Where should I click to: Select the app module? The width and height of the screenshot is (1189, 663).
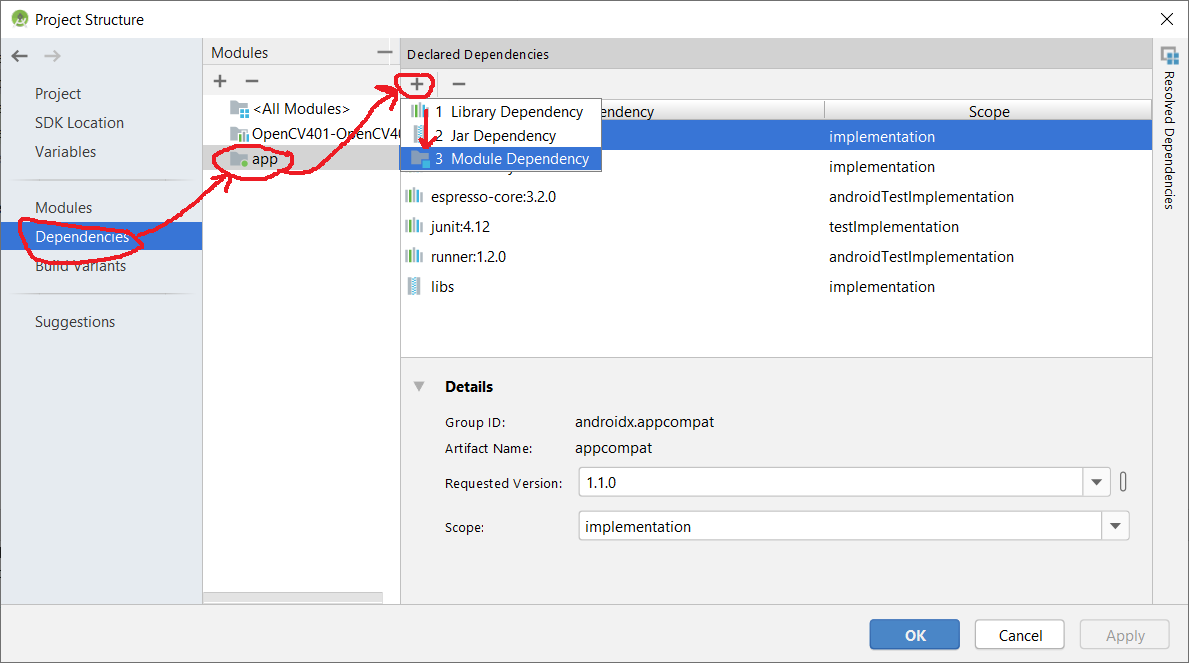coord(264,158)
